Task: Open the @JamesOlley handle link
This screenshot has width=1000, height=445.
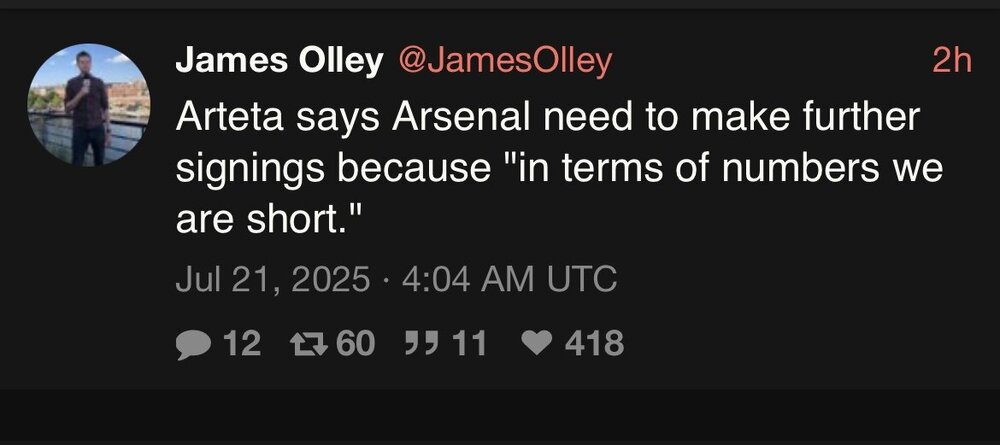Action: [x=504, y=62]
